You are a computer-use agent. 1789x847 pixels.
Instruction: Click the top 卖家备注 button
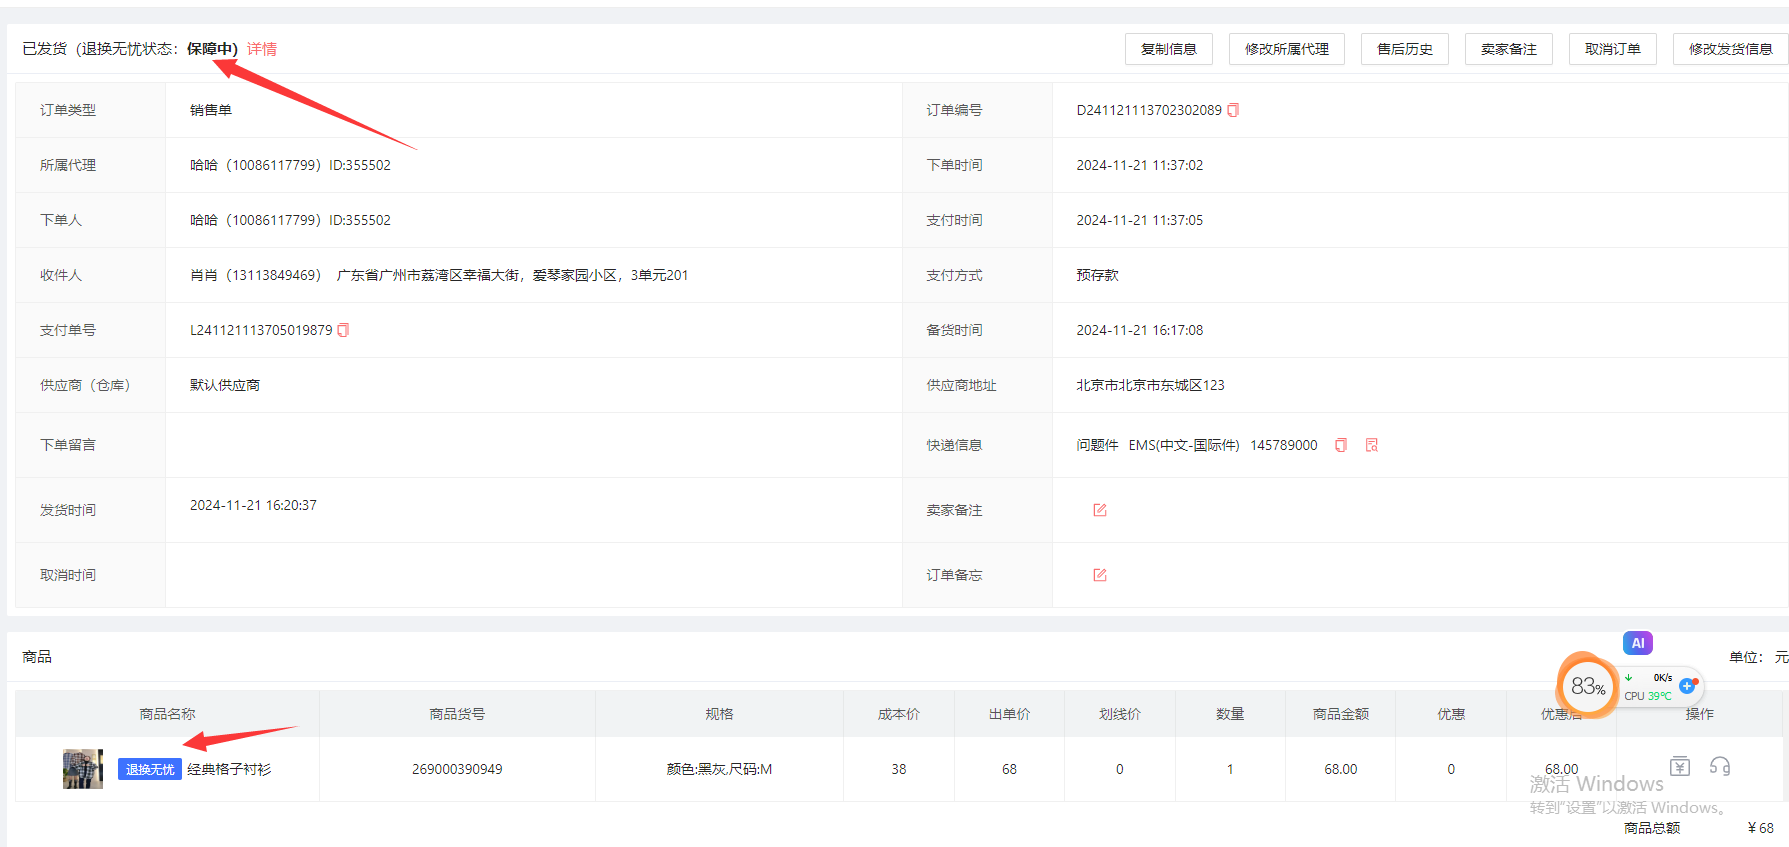click(1508, 49)
